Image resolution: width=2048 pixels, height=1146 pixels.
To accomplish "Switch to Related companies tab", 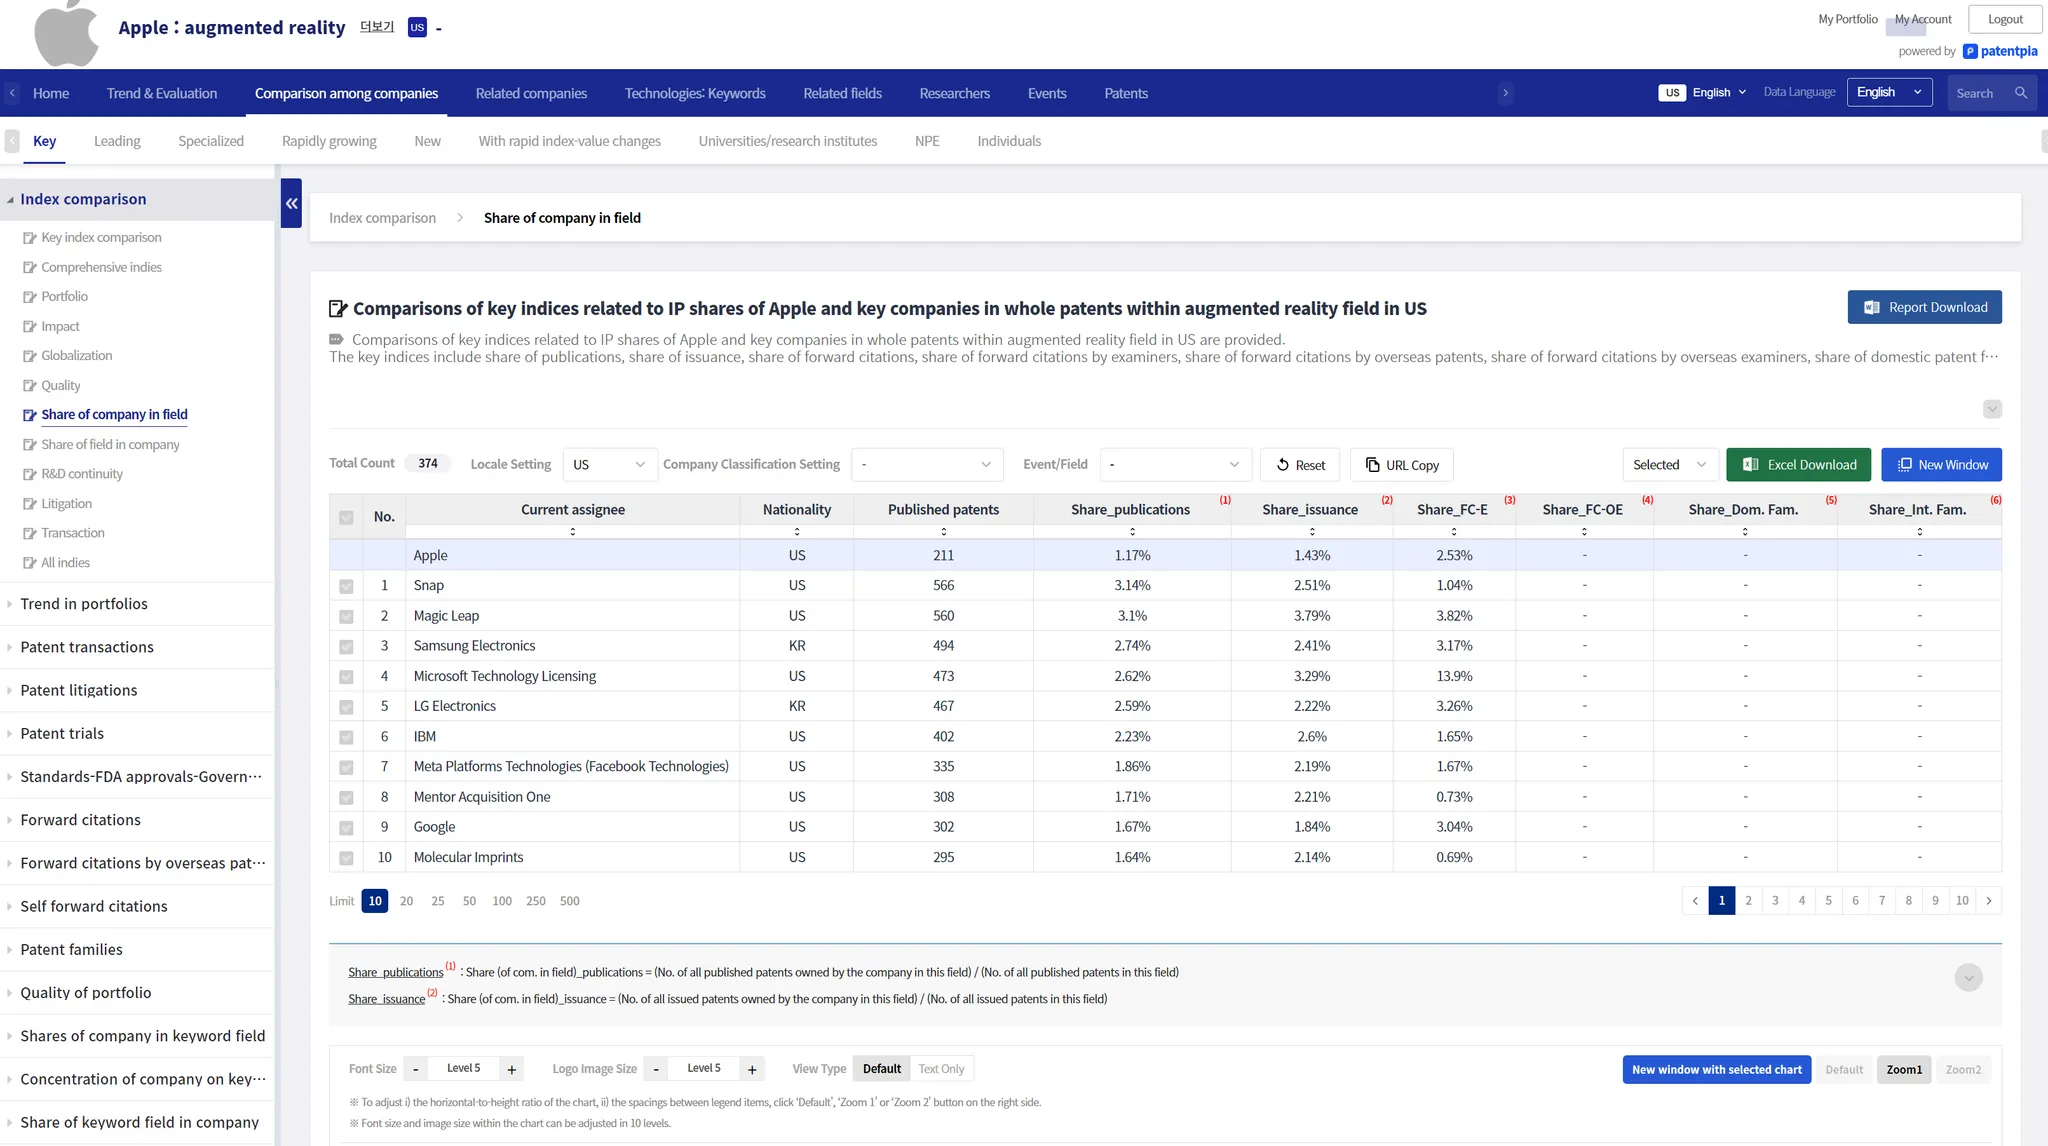I will click(531, 93).
